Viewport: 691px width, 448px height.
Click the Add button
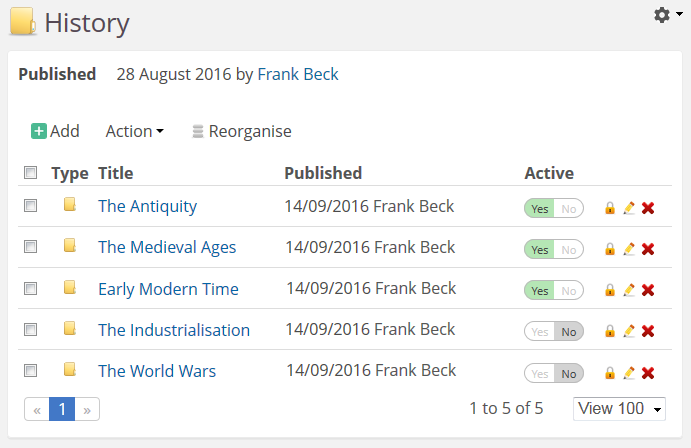(x=55, y=131)
